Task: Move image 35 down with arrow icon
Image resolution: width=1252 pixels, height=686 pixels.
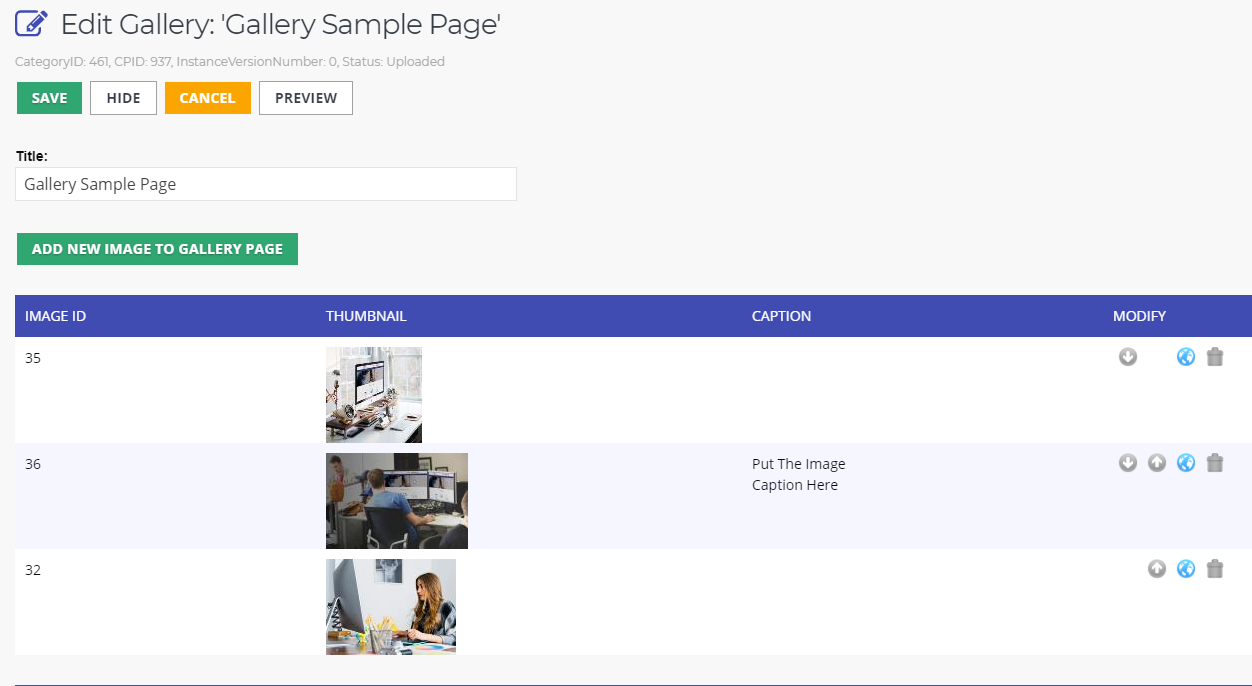Action: tap(1128, 357)
